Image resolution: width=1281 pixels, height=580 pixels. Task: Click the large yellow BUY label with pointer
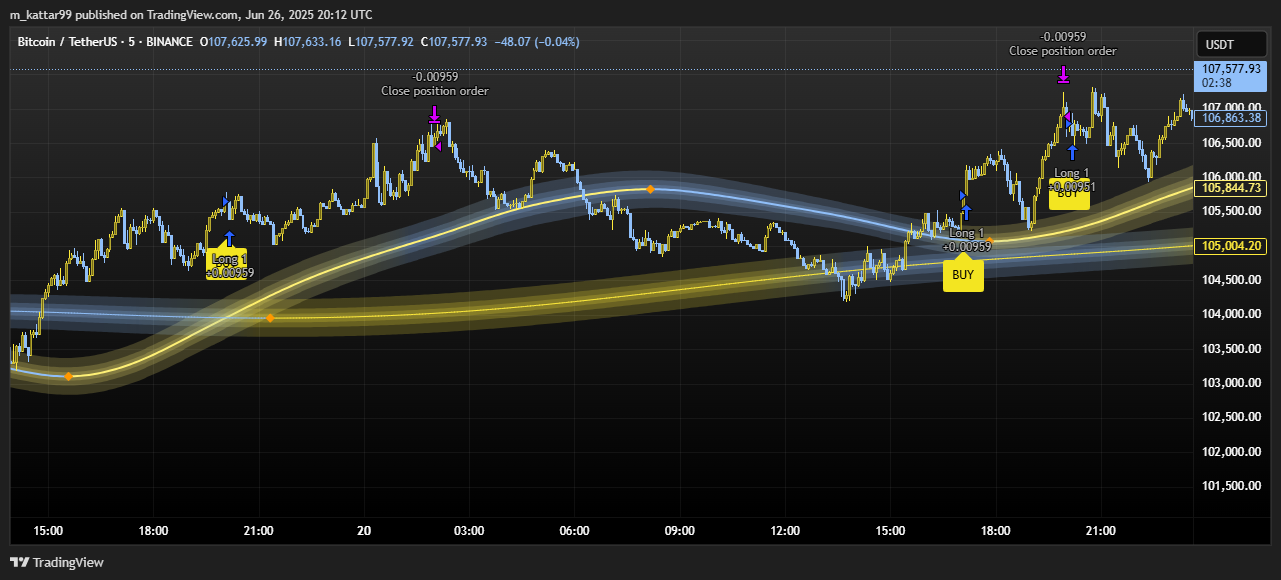coord(963,273)
